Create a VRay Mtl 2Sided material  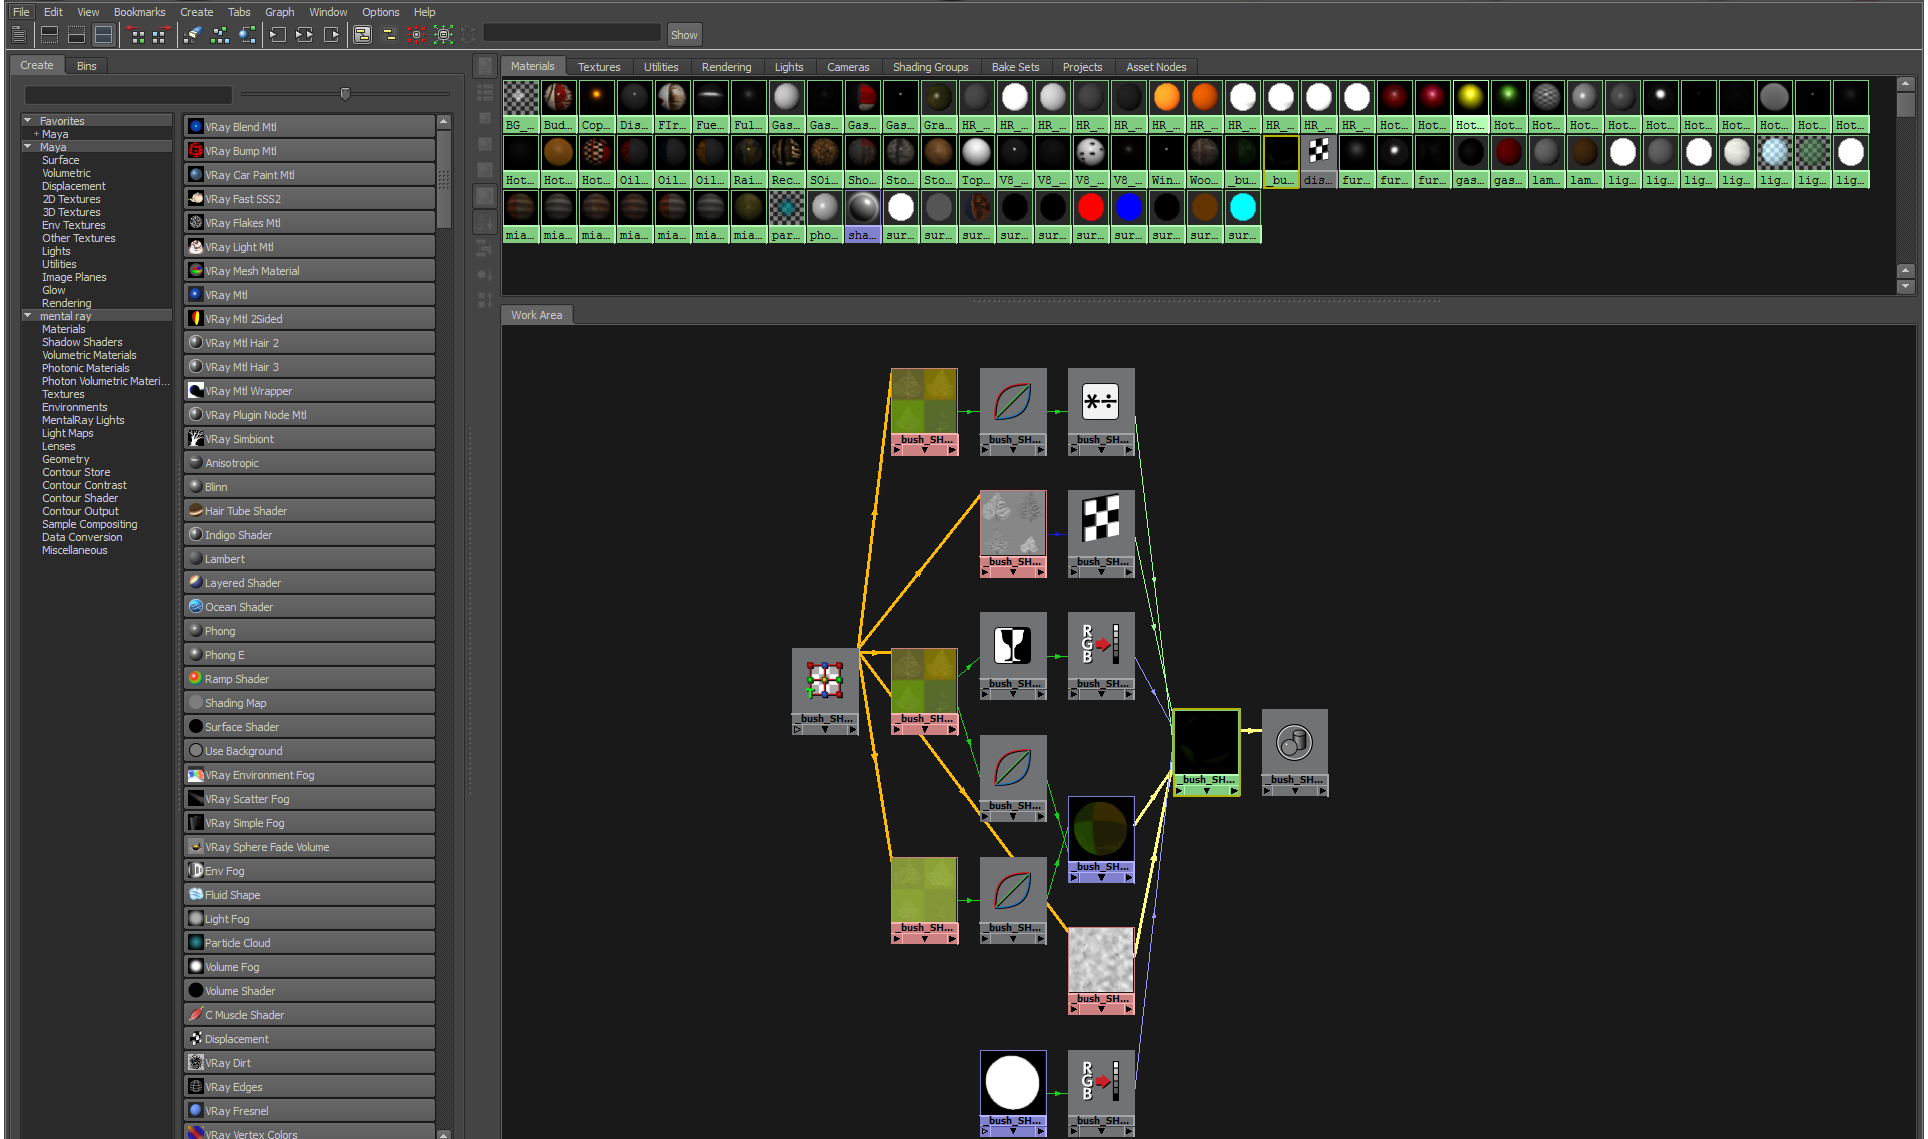309,319
